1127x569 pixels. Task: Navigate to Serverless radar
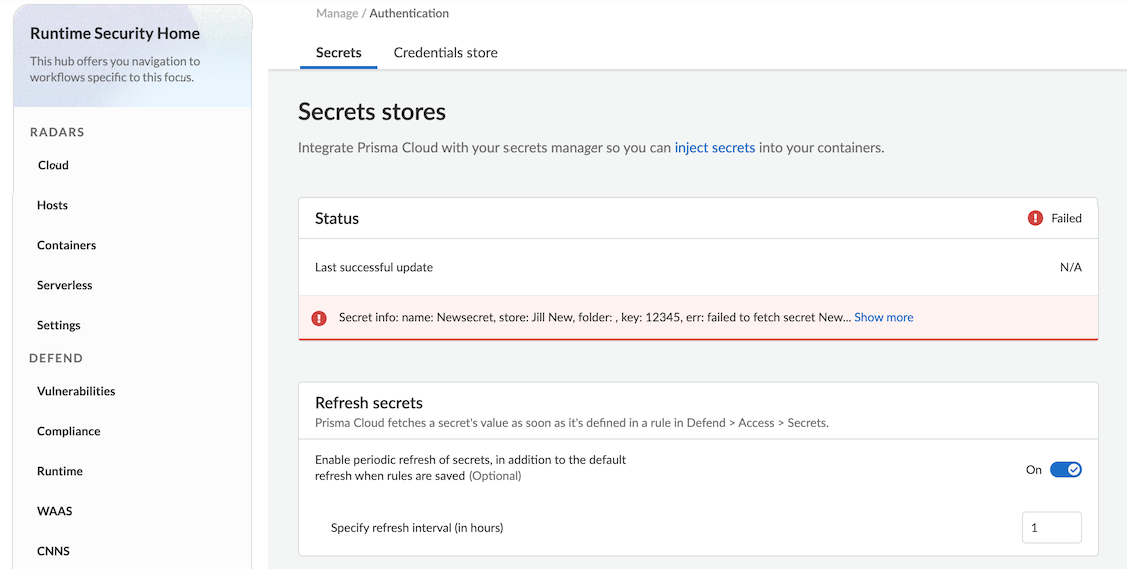click(x=64, y=285)
